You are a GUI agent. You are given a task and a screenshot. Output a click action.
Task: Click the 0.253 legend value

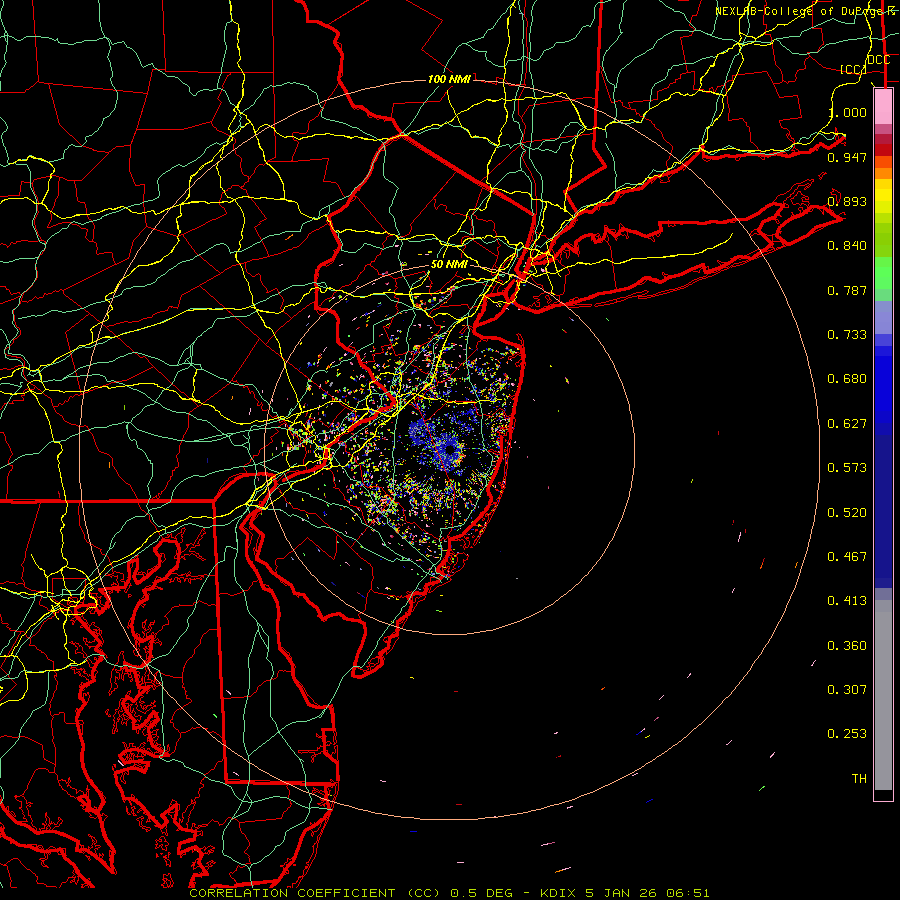[x=847, y=734]
